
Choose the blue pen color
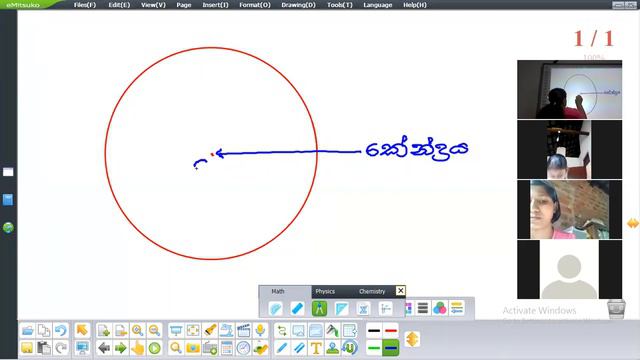(x=391, y=348)
